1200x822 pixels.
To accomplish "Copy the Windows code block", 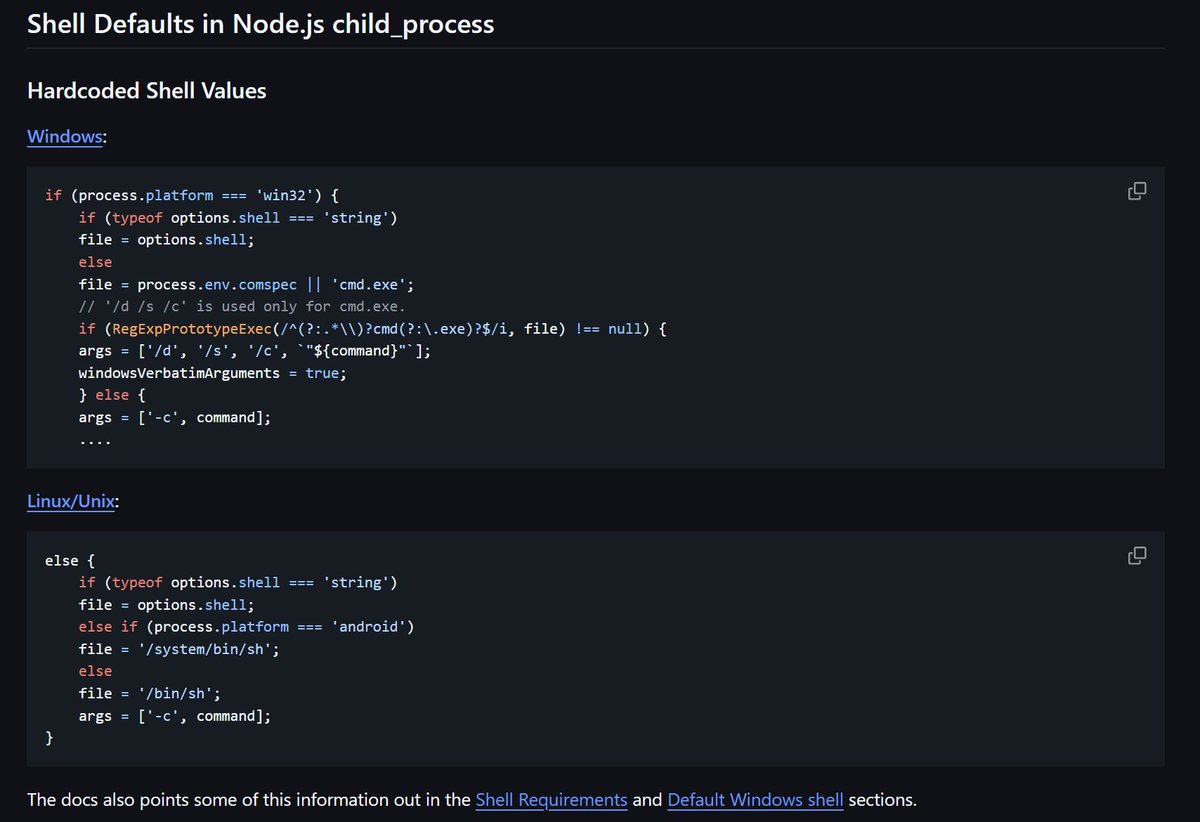I will 1137,191.
